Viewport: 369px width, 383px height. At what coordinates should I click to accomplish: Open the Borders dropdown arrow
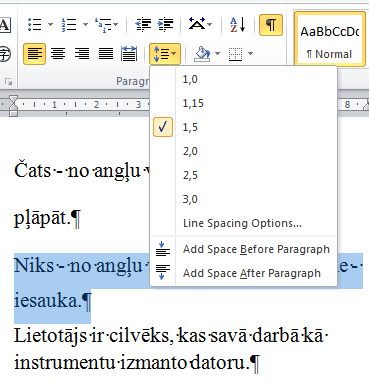coord(251,54)
